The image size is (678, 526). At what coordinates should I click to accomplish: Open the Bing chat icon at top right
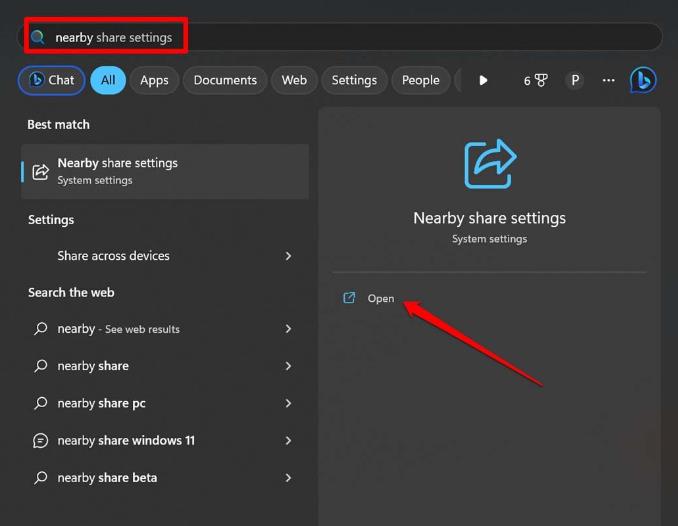point(643,80)
